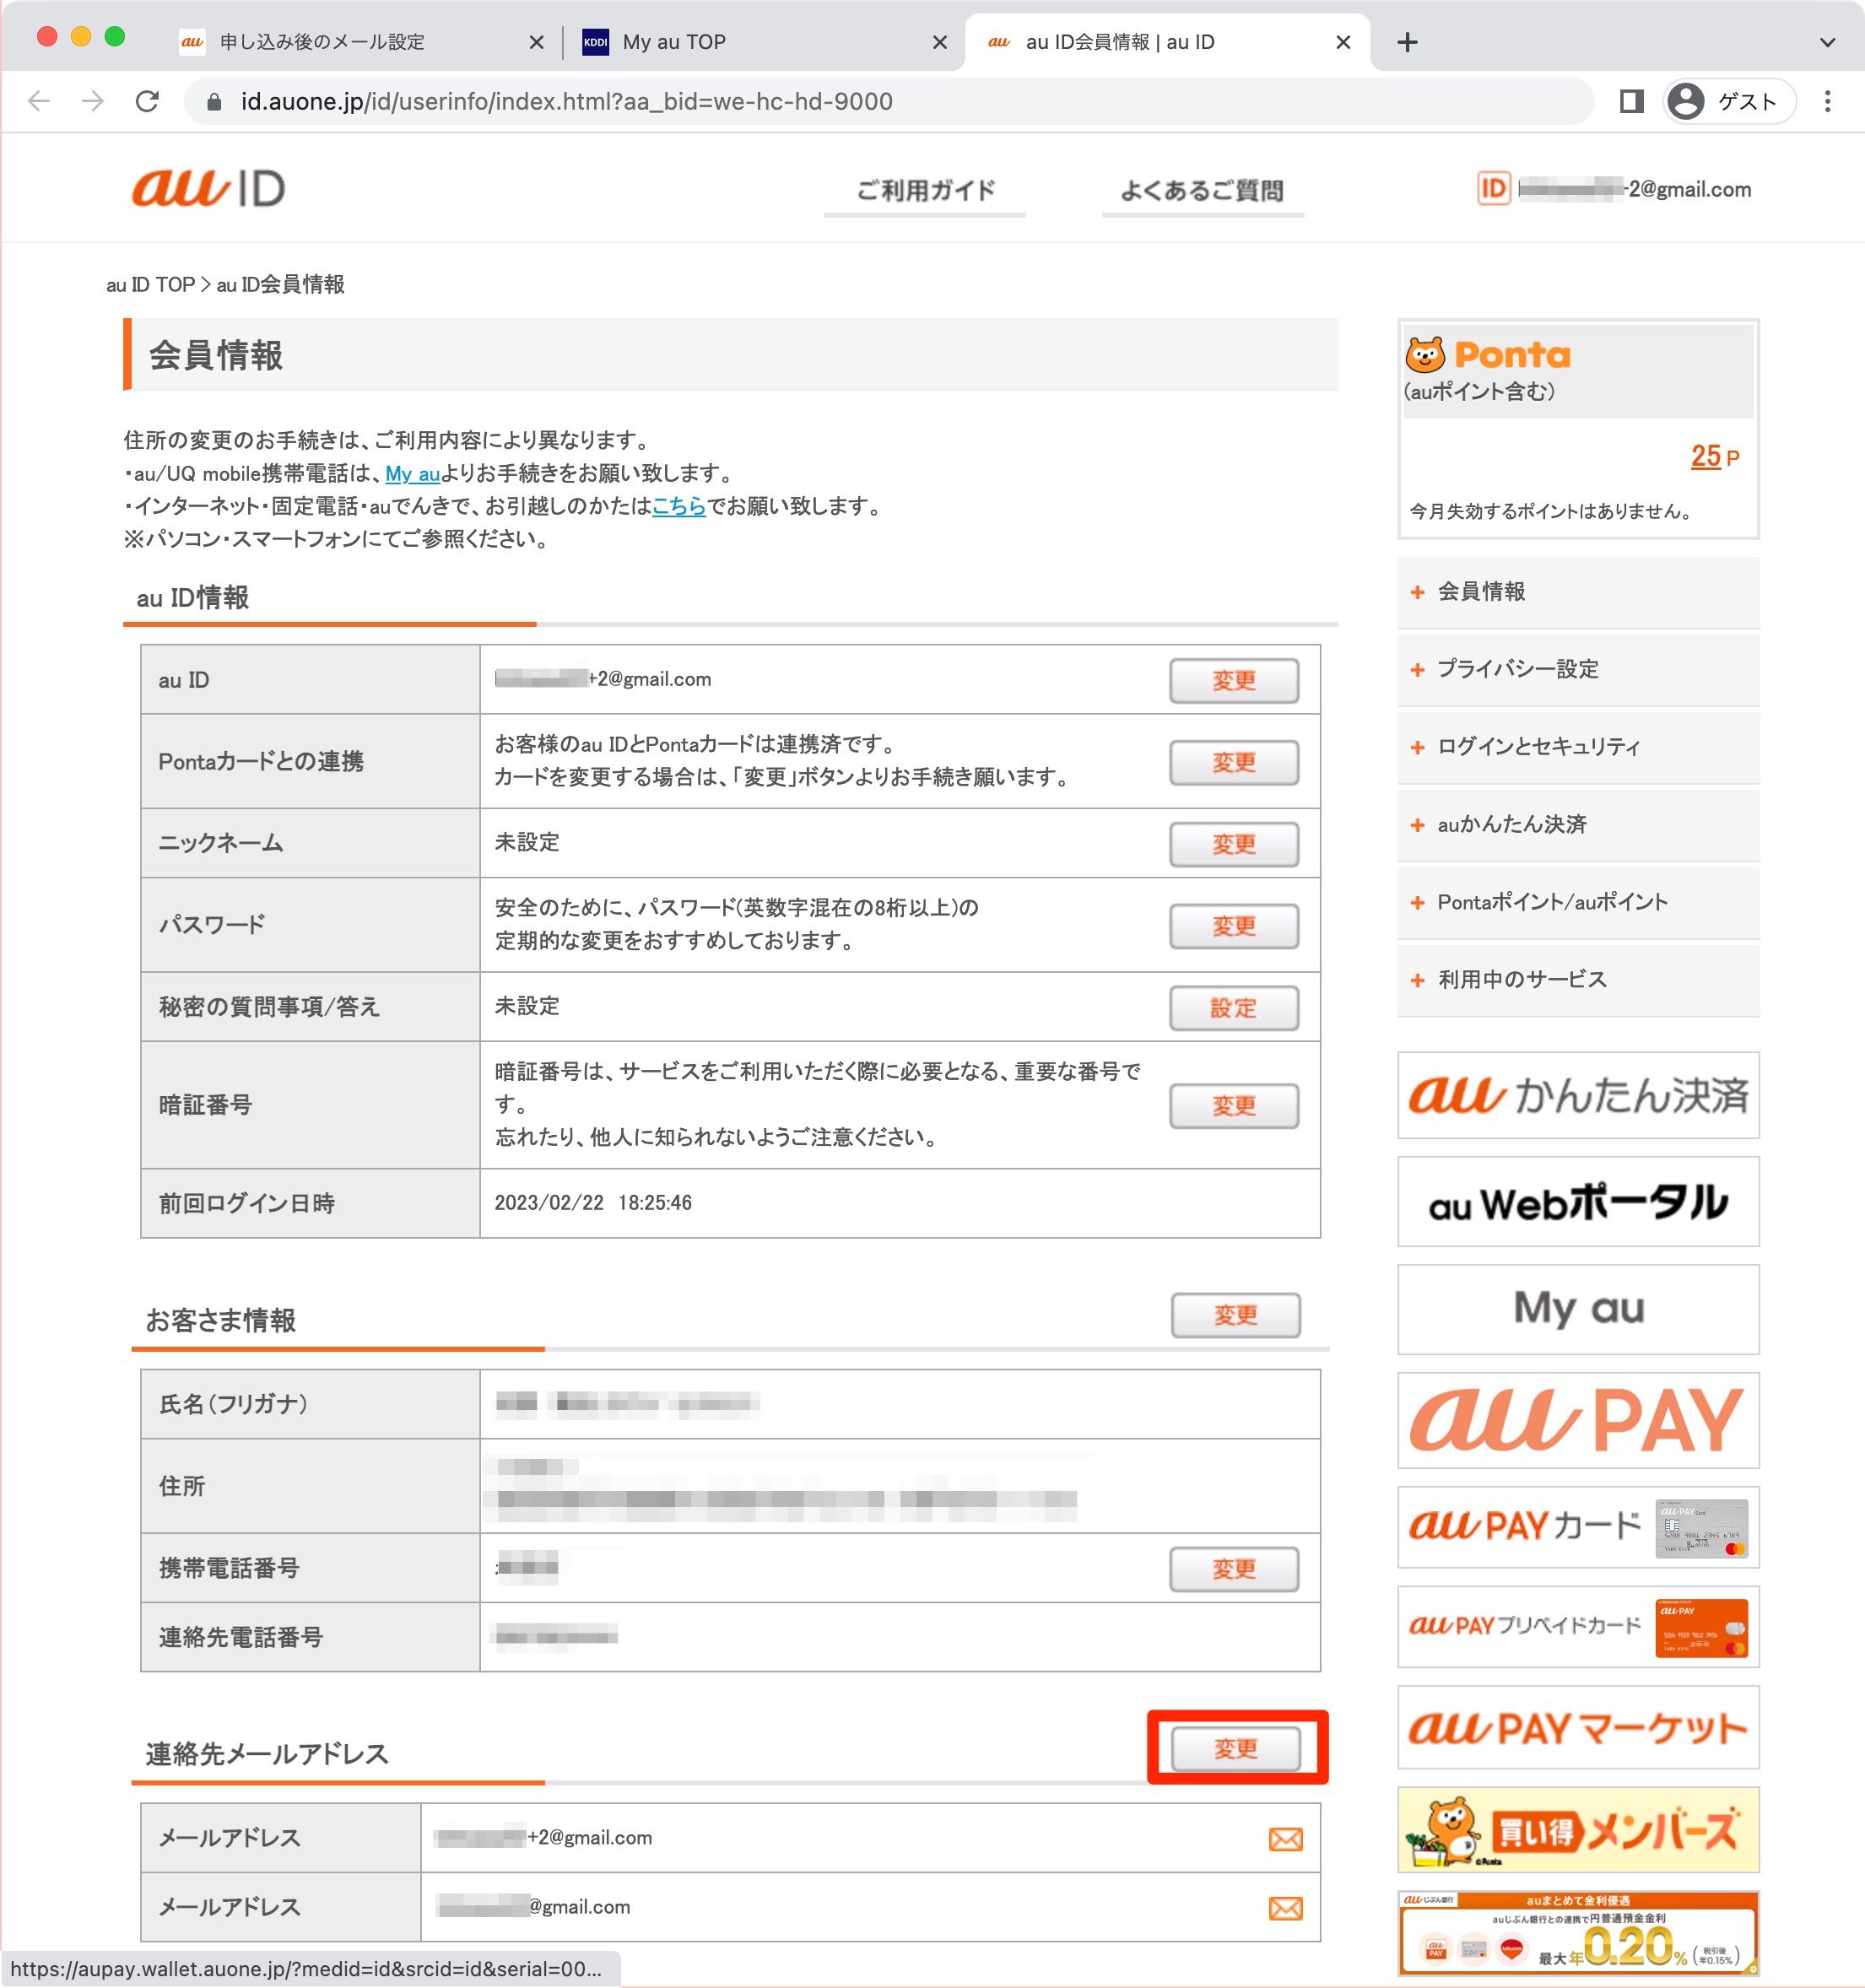Image resolution: width=1865 pixels, height=1988 pixels.
Task: Click the ゲスト profile button
Action: click(1729, 101)
